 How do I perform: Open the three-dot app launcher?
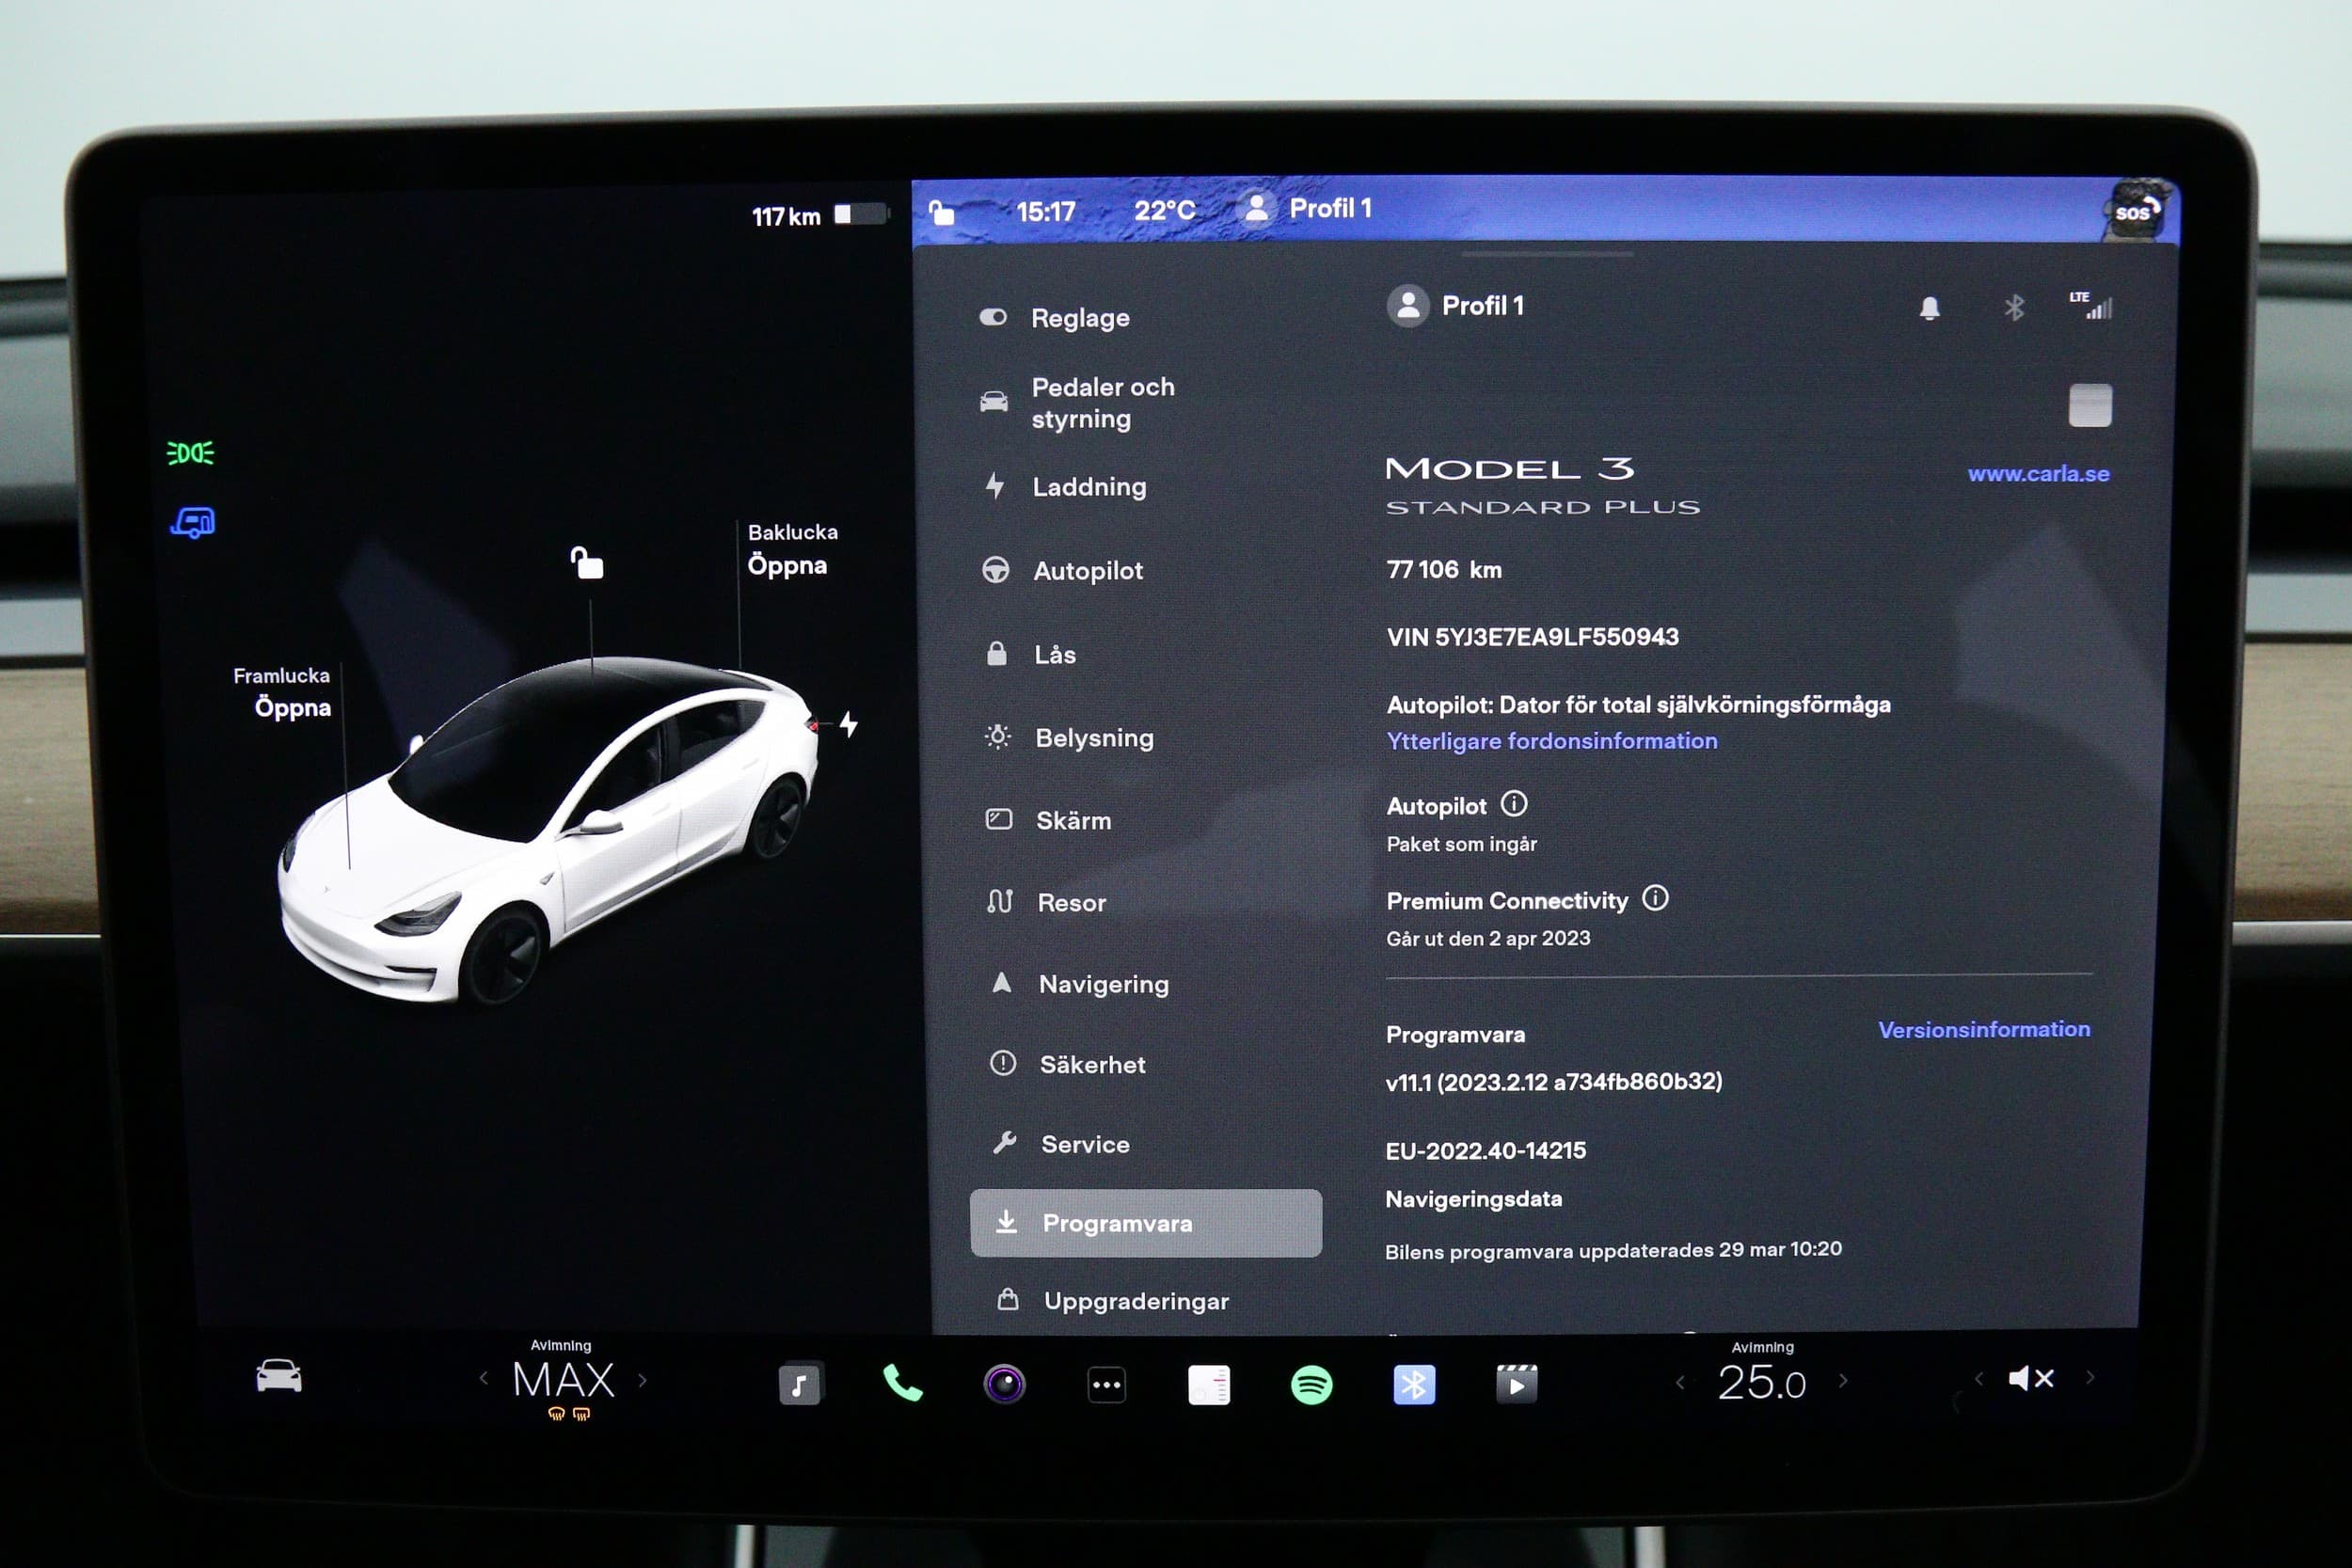[x=1106, y=1385]
